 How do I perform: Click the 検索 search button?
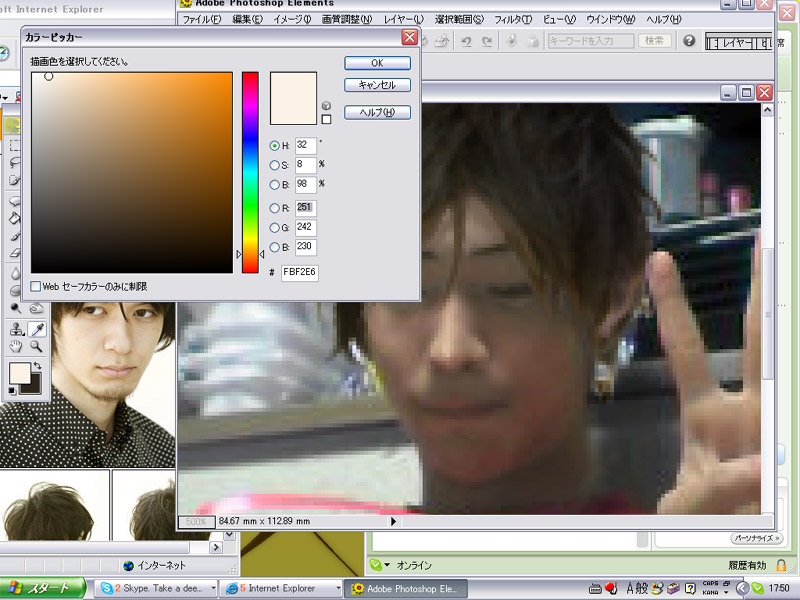(x=655, y=40)
